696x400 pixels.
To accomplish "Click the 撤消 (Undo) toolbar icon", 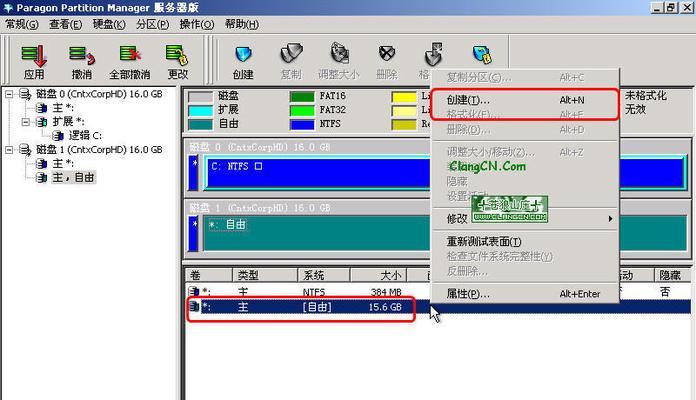I will tap(82, 55).
